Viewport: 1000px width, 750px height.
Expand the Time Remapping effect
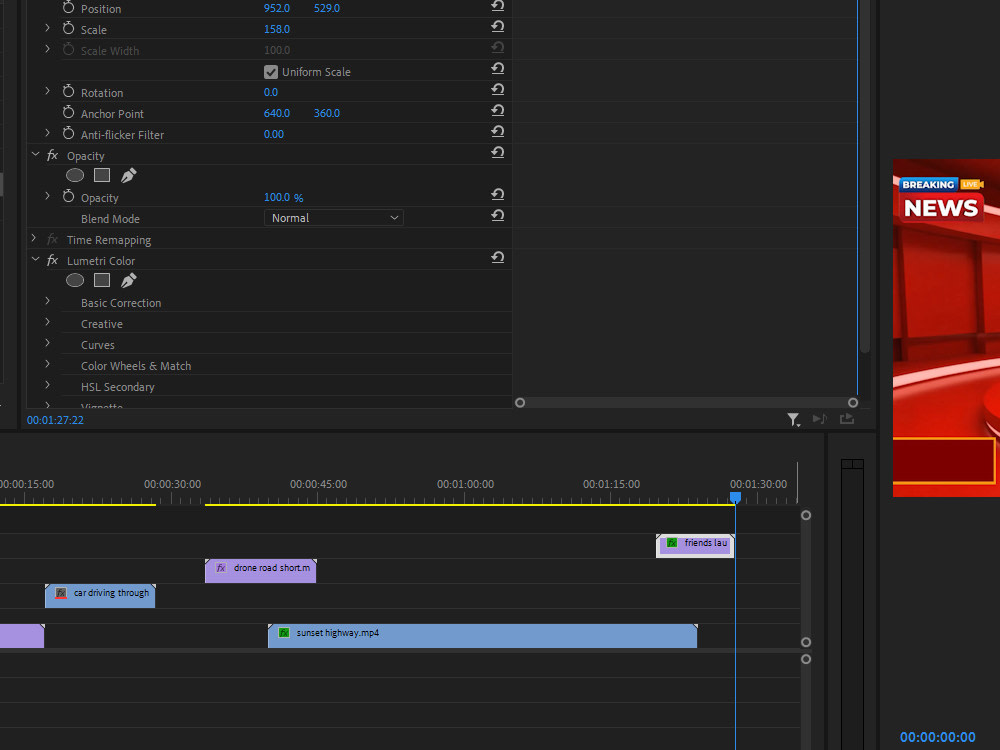pyautogui.click(x=34, y=239)
